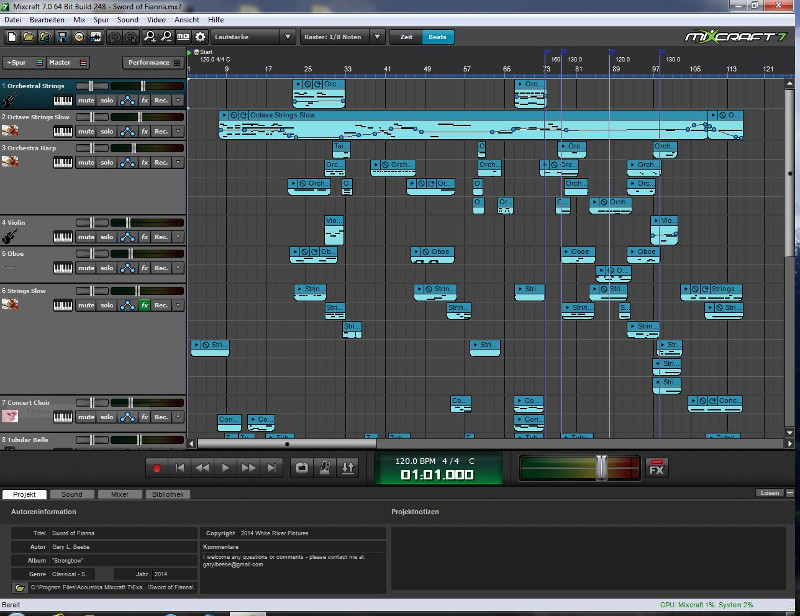Image resolution: width=800 pixels, height=616 pixels.
Task: Click the instrument image of Orchestra Harp track
Action: 10,161
